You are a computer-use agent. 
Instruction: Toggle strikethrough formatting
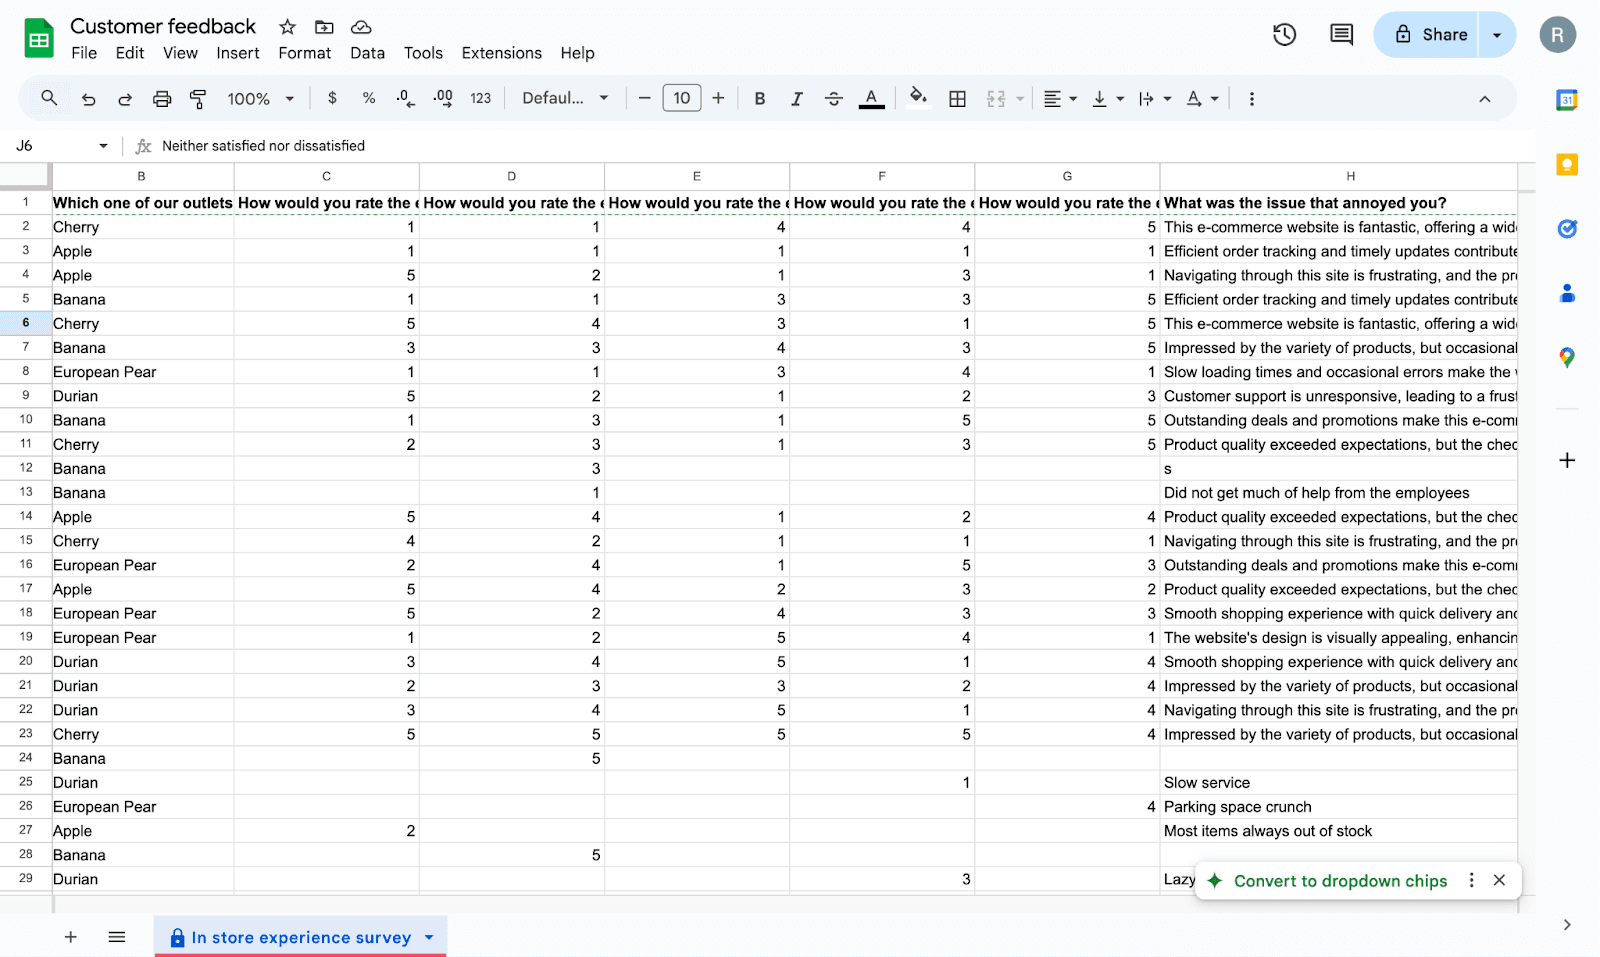tap(833, 98)
